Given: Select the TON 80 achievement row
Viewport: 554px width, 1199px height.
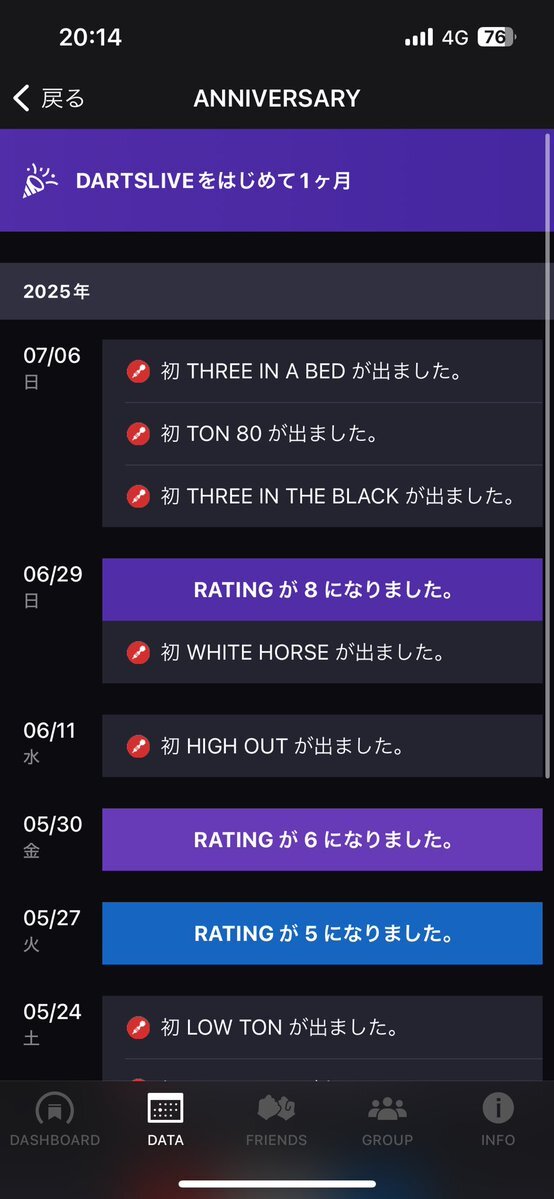Looking at the screenshot, I should (x=322, y=434).
